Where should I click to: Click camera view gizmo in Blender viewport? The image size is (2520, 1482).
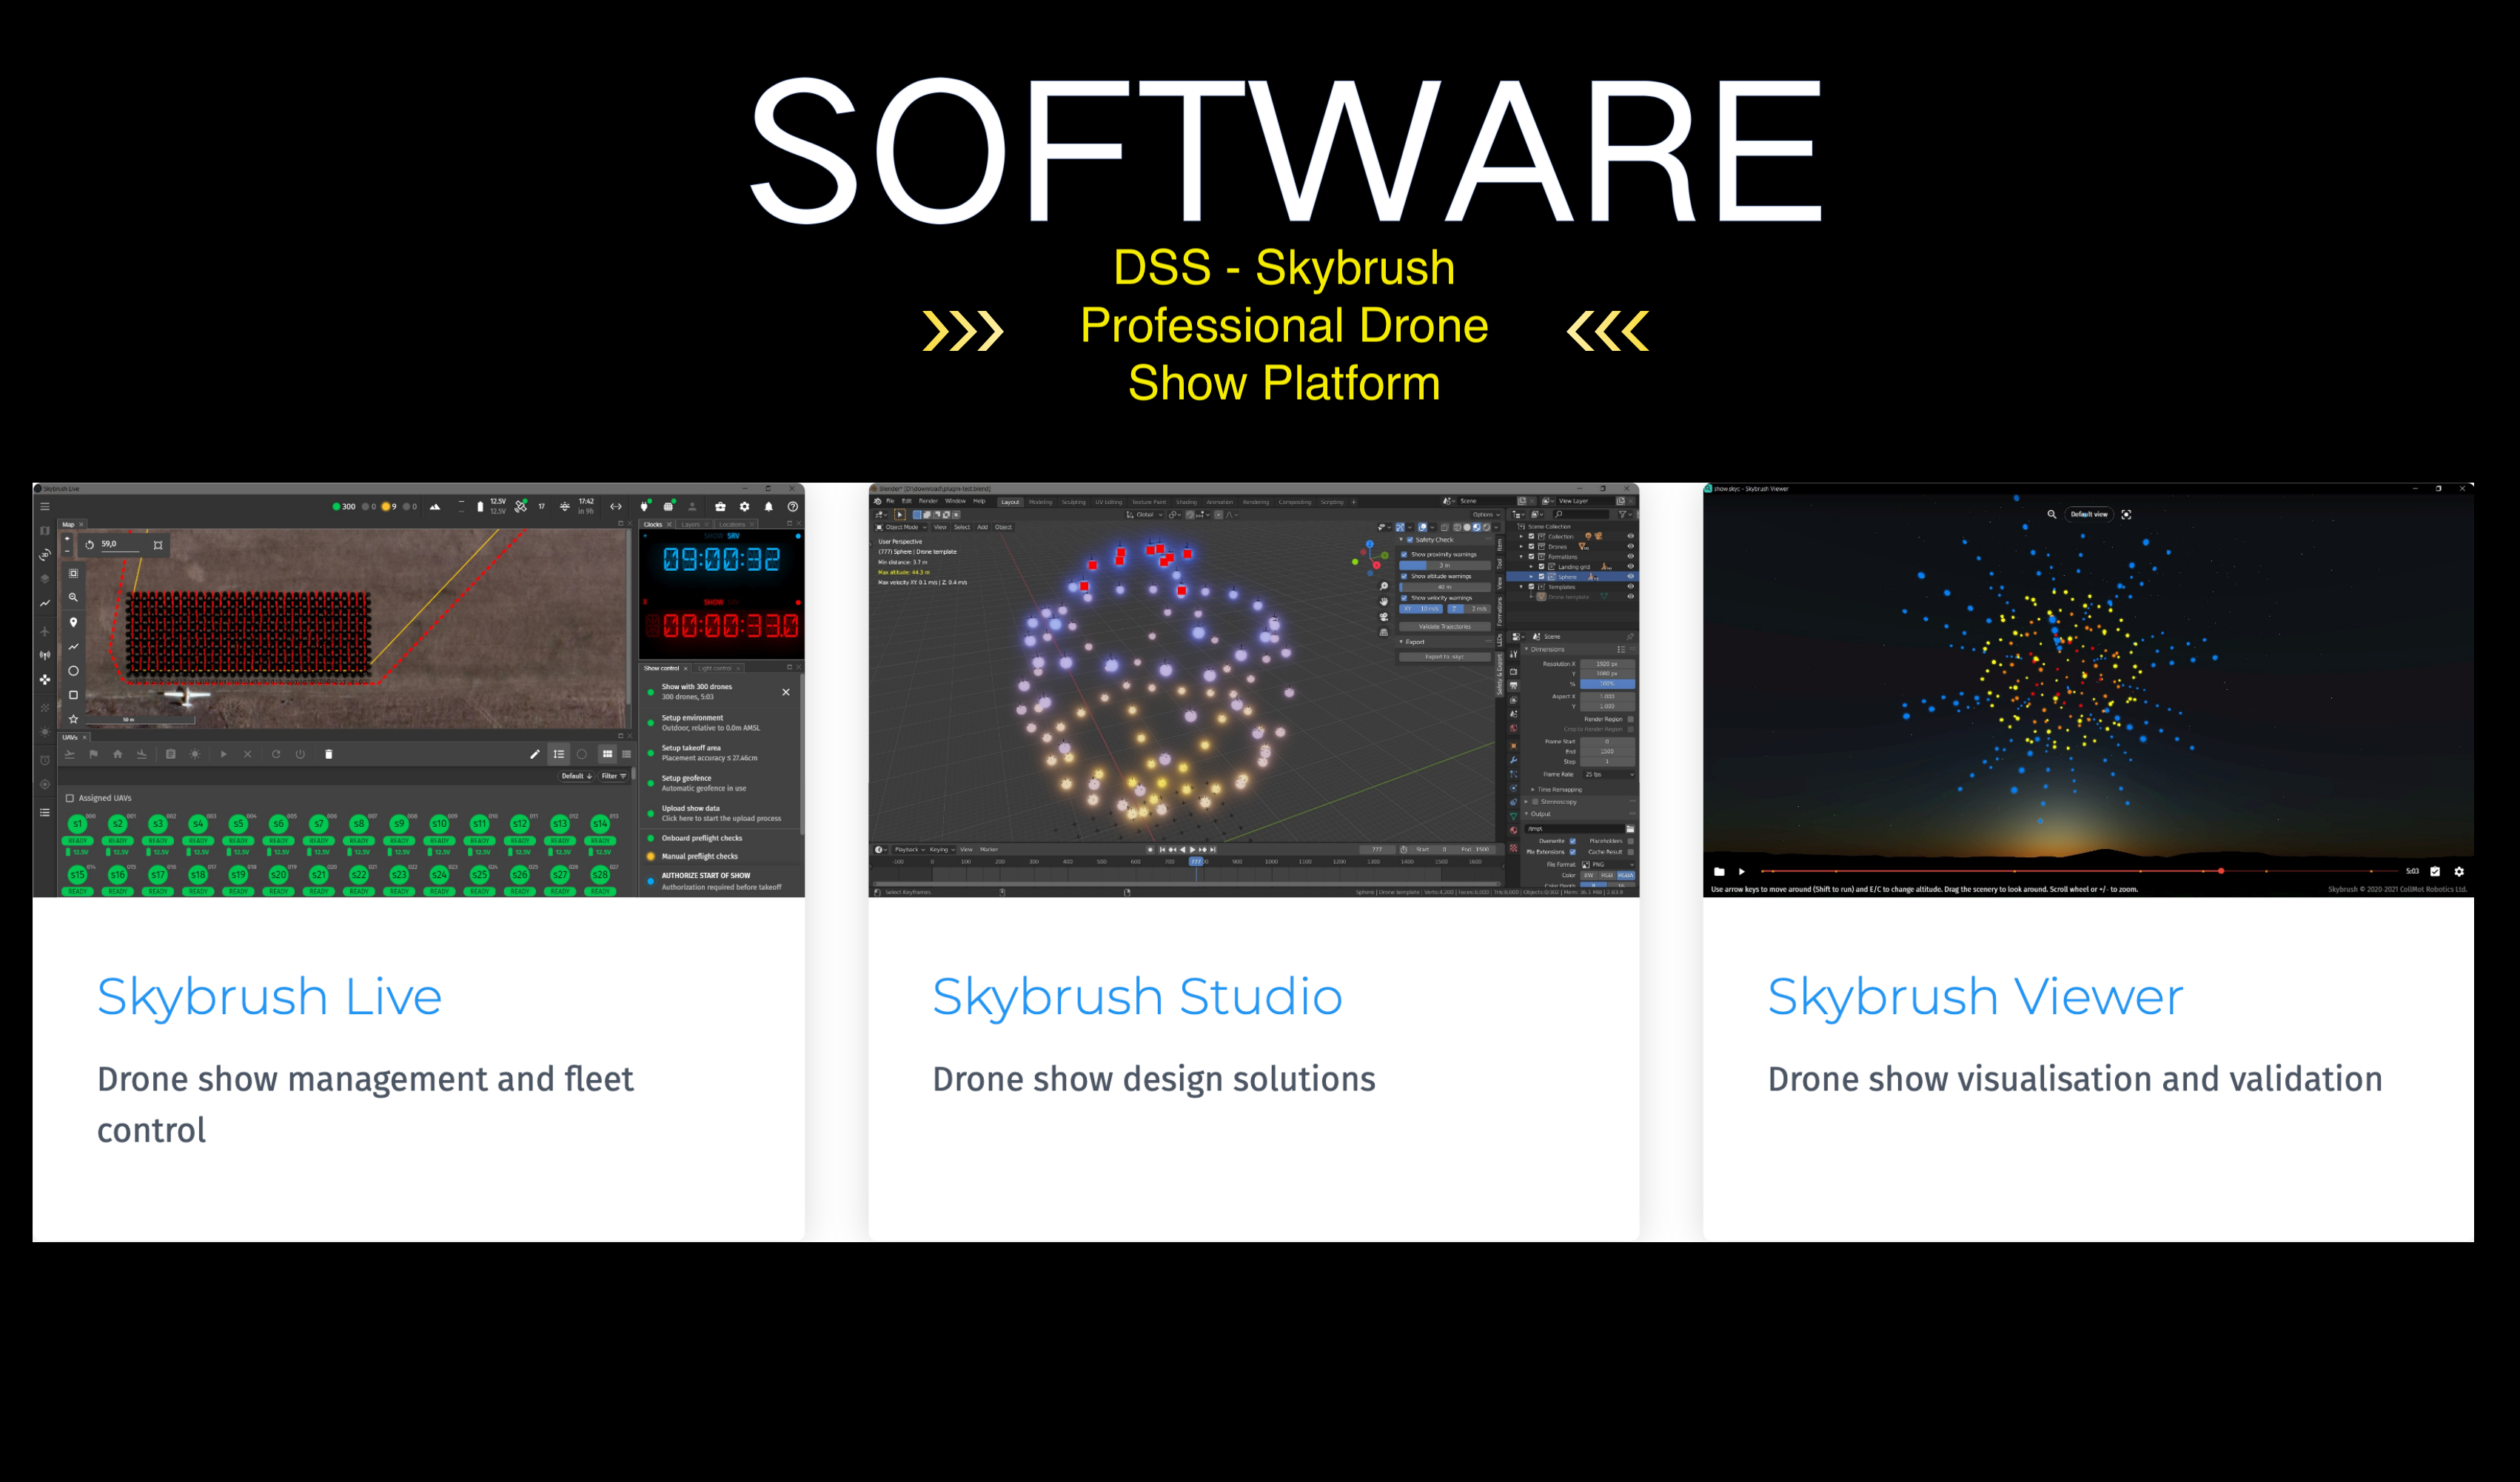click(1384, 617)
